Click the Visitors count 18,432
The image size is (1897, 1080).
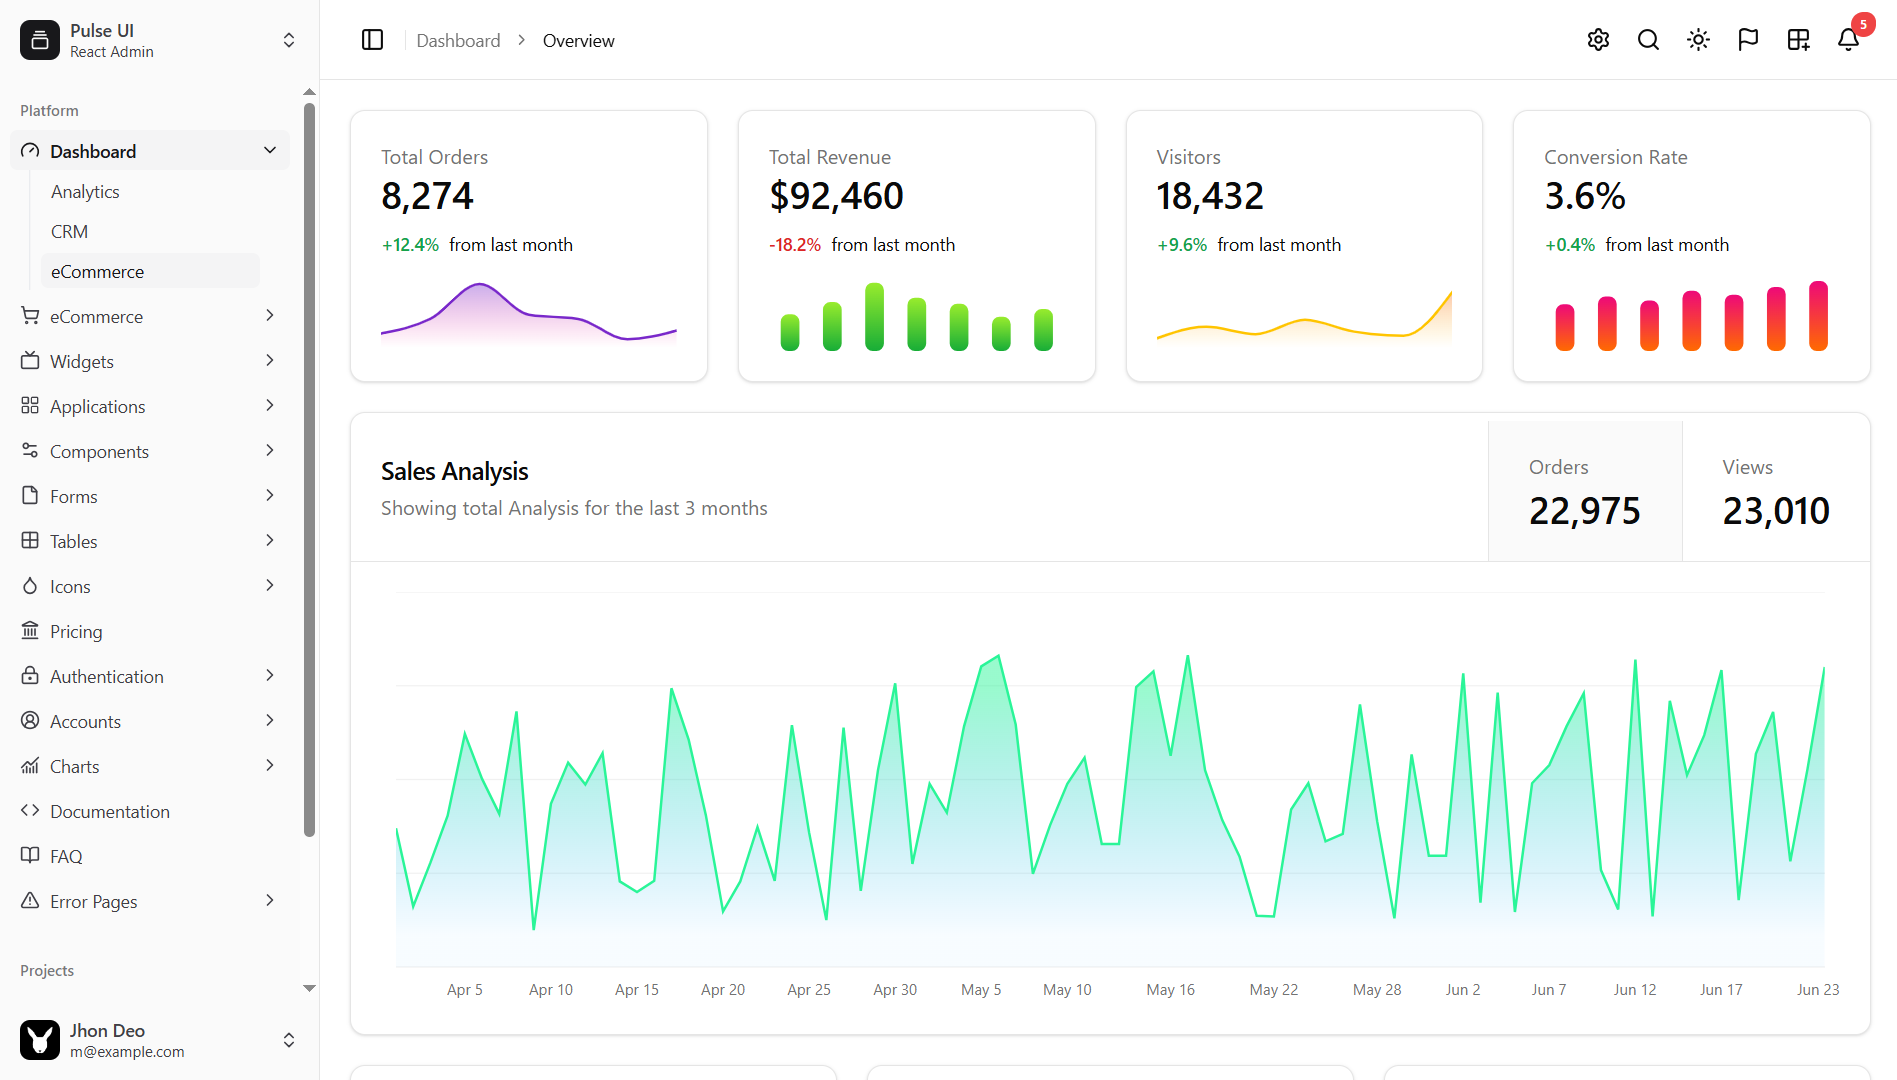tap(1210, 196)
